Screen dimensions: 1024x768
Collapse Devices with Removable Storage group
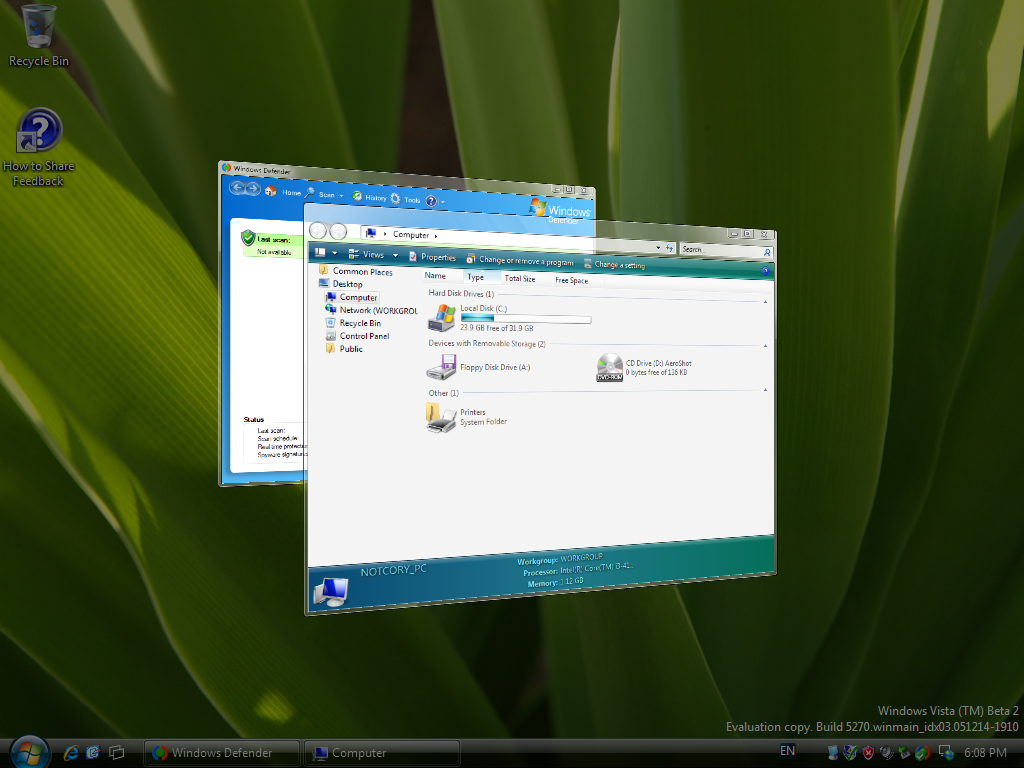coord(765,345)
